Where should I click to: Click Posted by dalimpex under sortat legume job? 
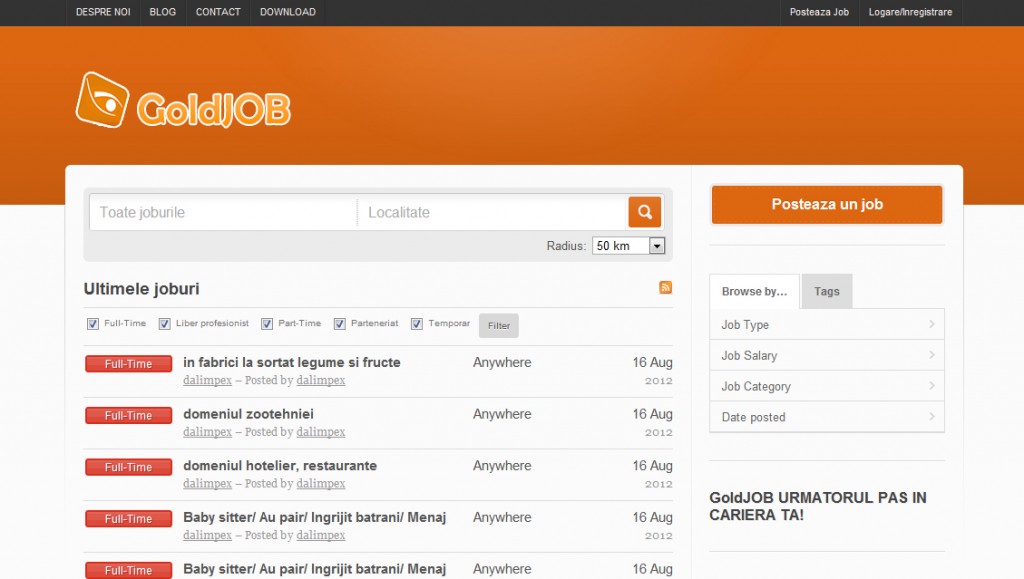321,380
